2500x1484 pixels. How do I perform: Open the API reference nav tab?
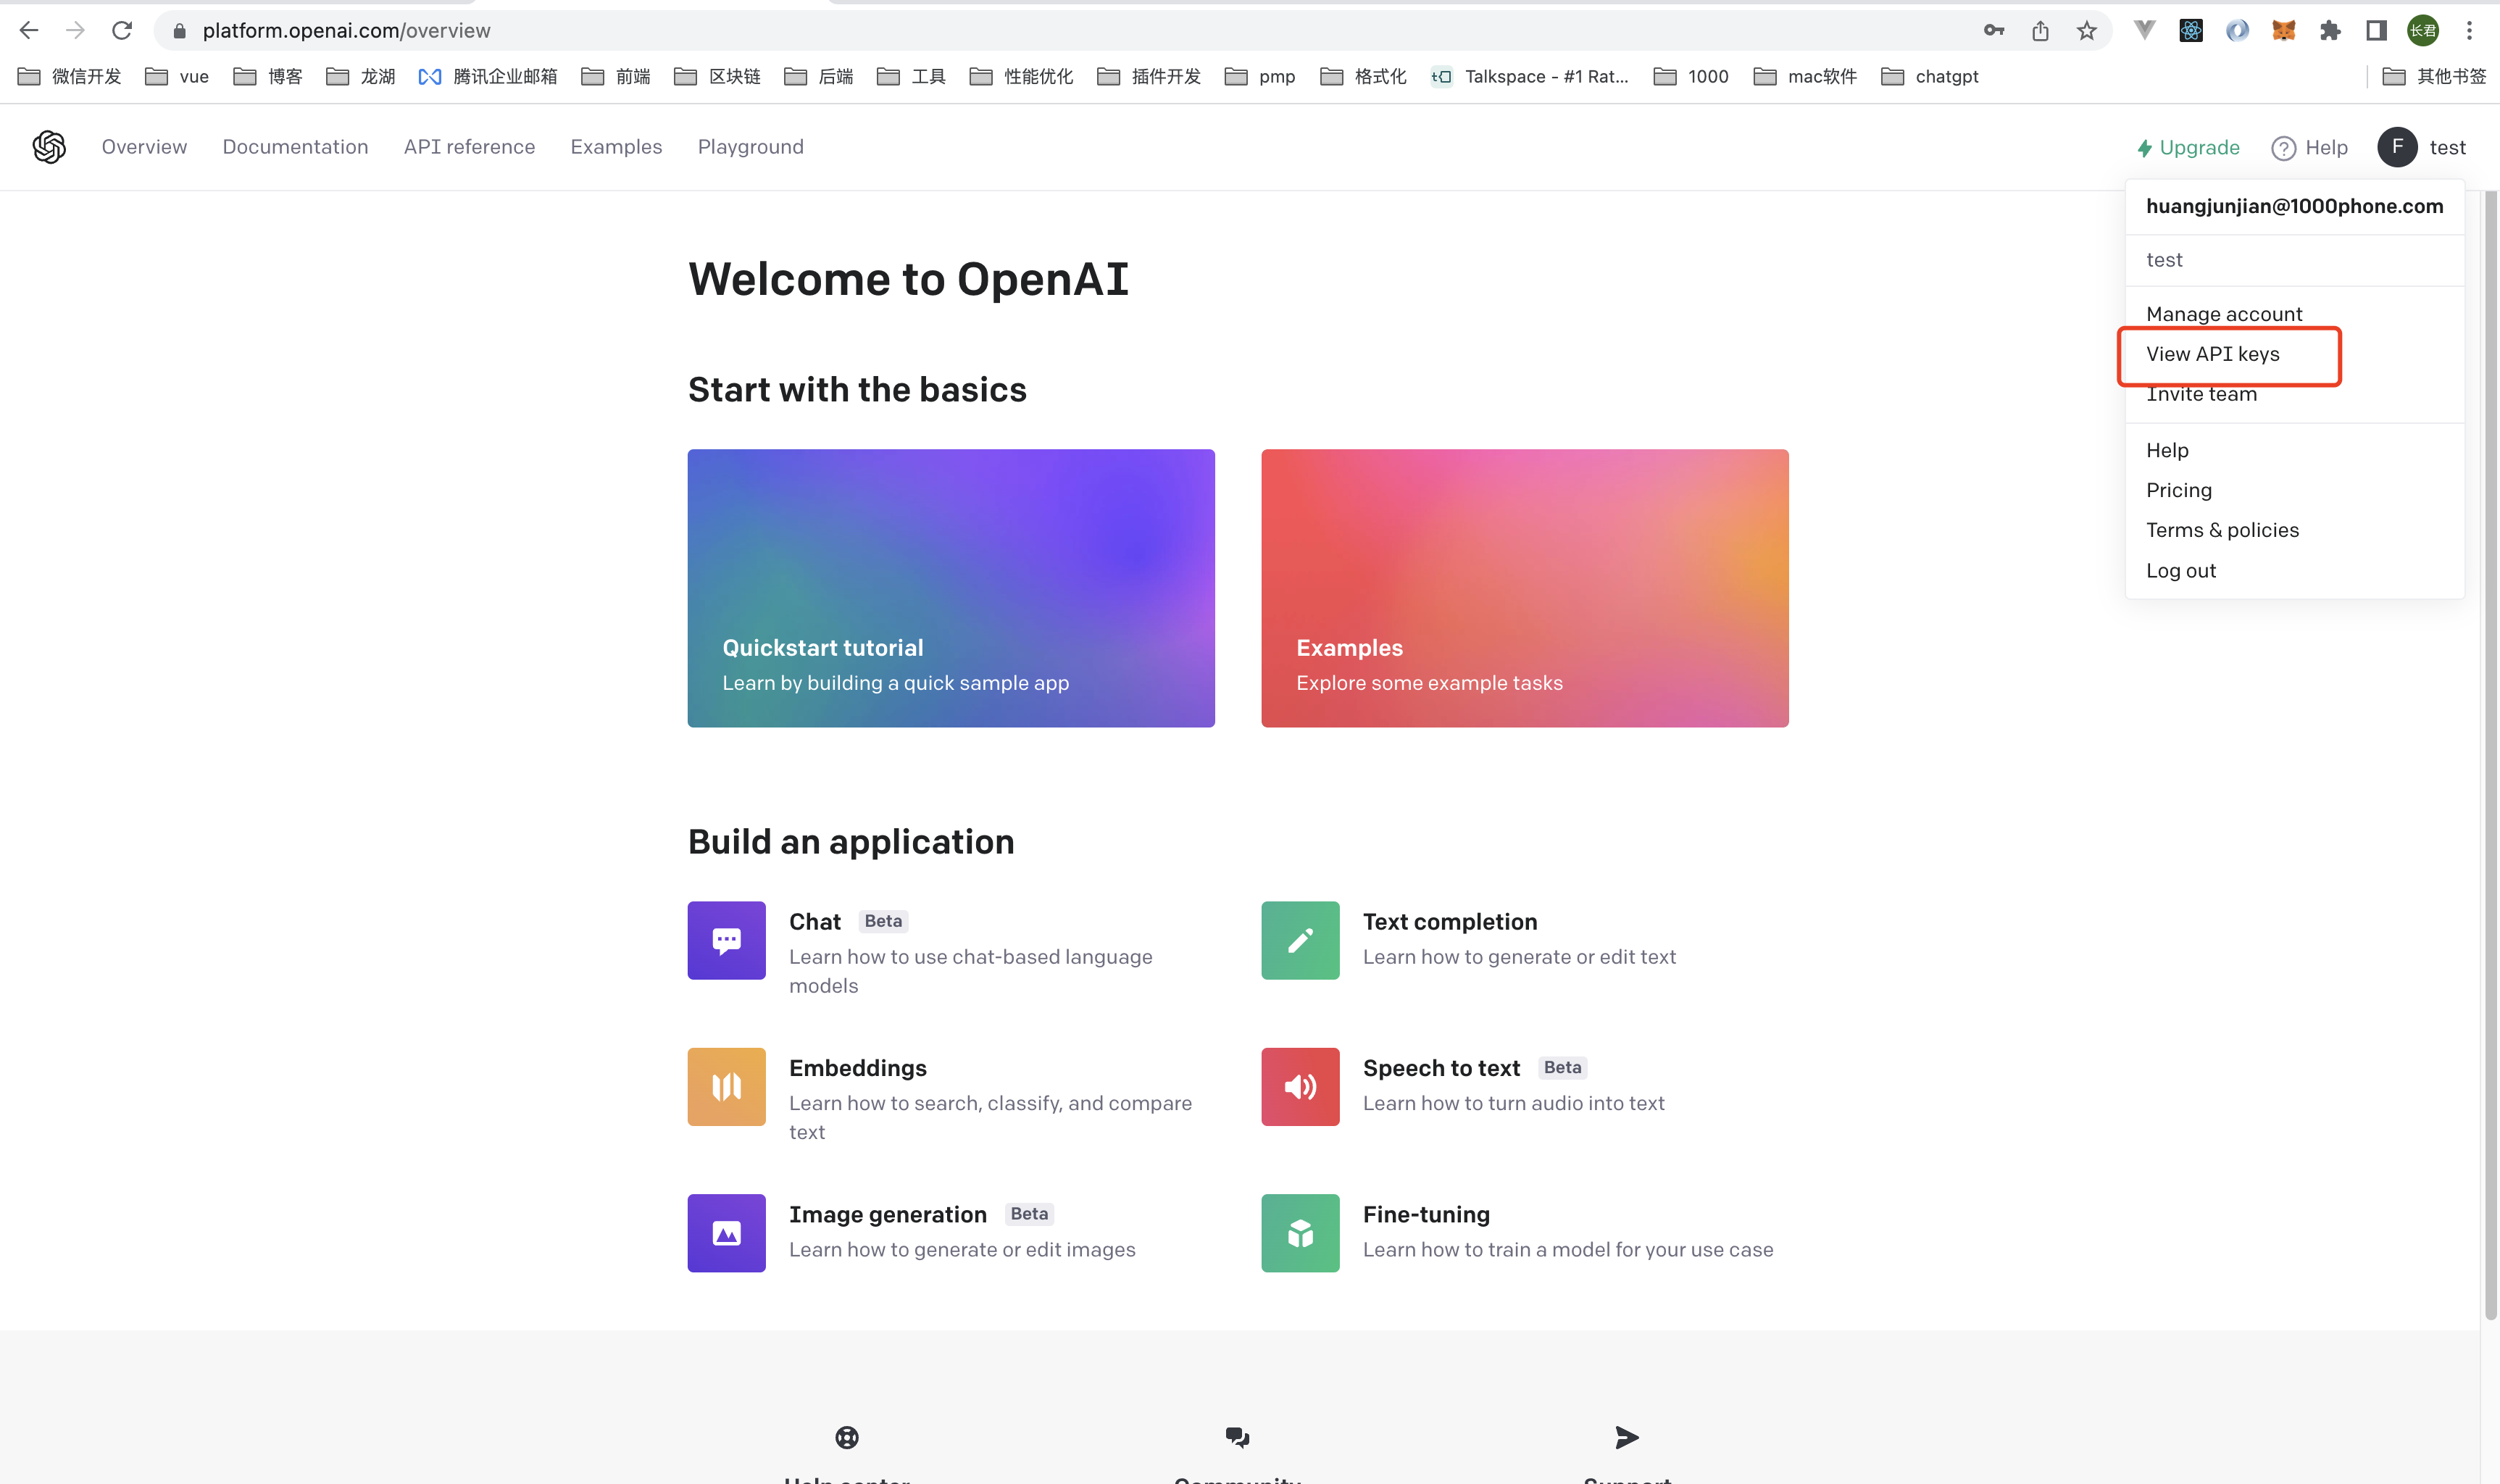point(469,147)
